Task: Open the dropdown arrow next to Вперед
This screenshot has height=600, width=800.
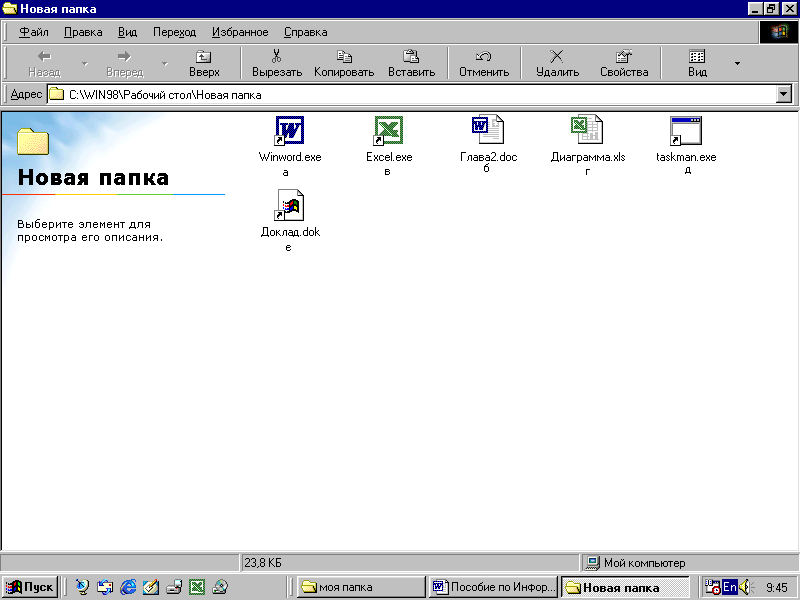Action: click(165, 63)
